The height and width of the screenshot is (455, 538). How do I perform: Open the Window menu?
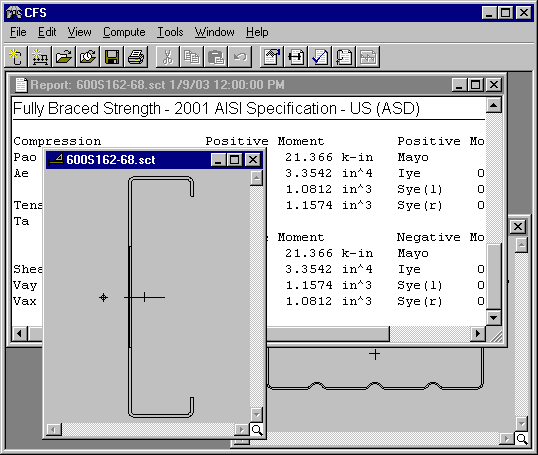(214, 32)
